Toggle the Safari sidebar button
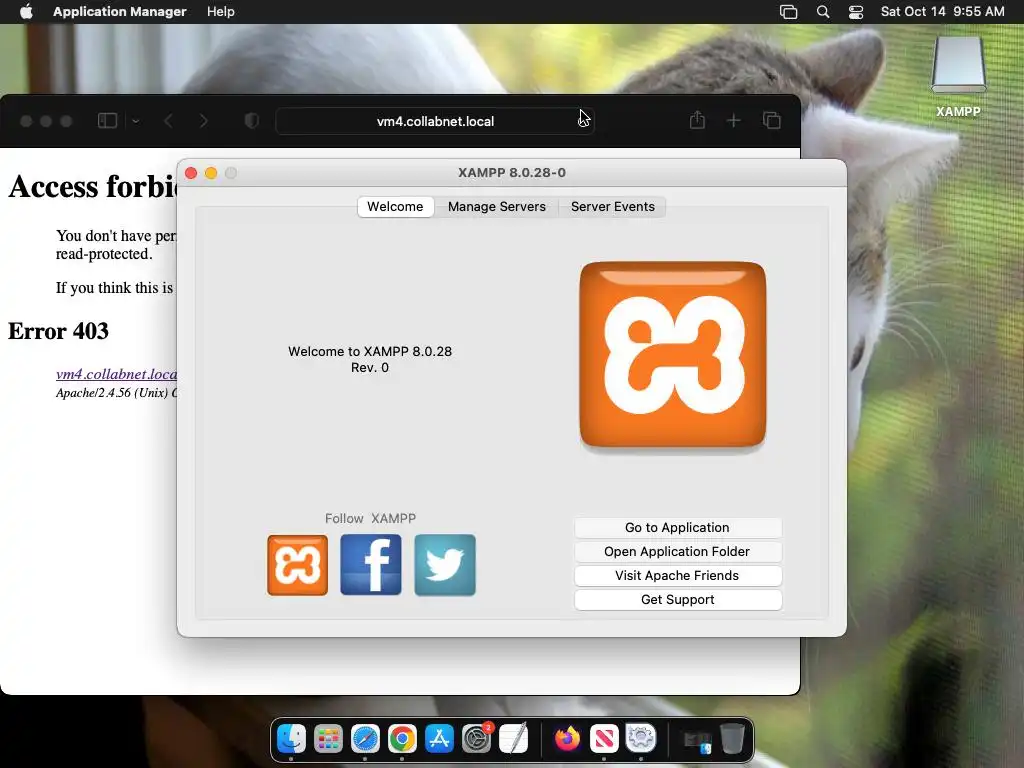1024x768 pixels. 107,121
